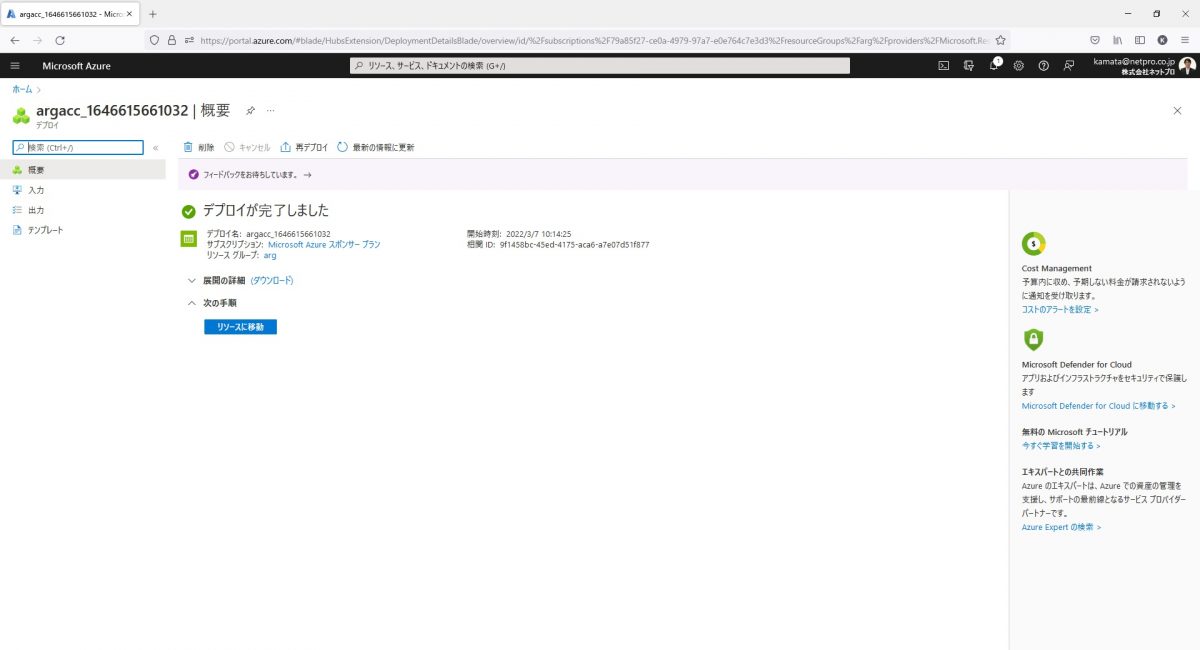Viewport: 1200px width, 650px height.
Task: Click the help question mark icon
Action: [1044, 66]
